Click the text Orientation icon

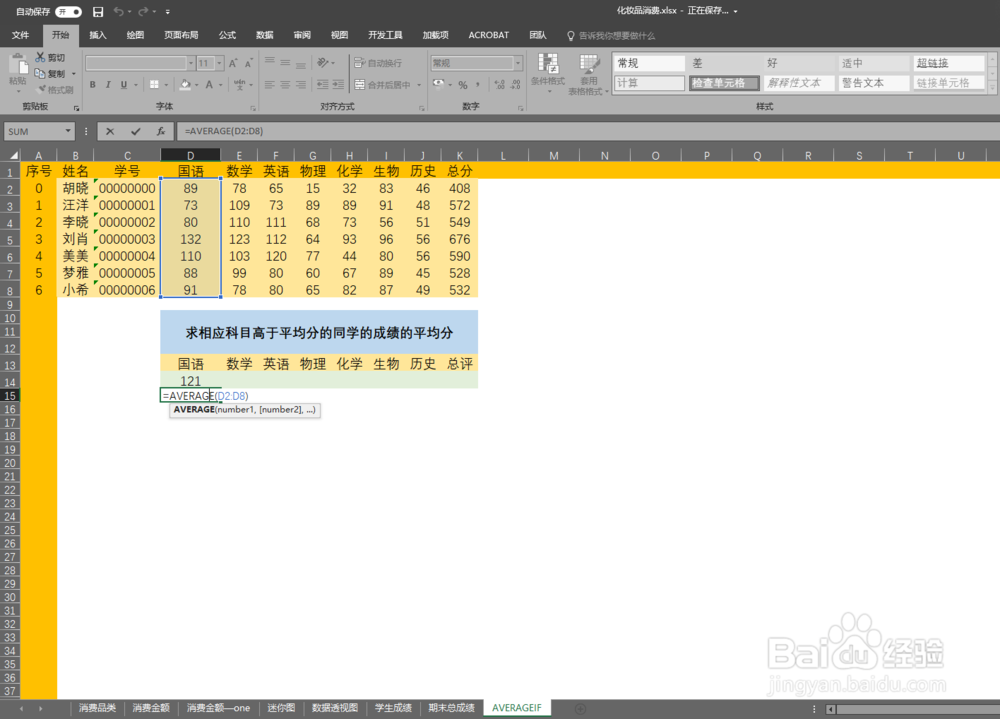[323, 63]
